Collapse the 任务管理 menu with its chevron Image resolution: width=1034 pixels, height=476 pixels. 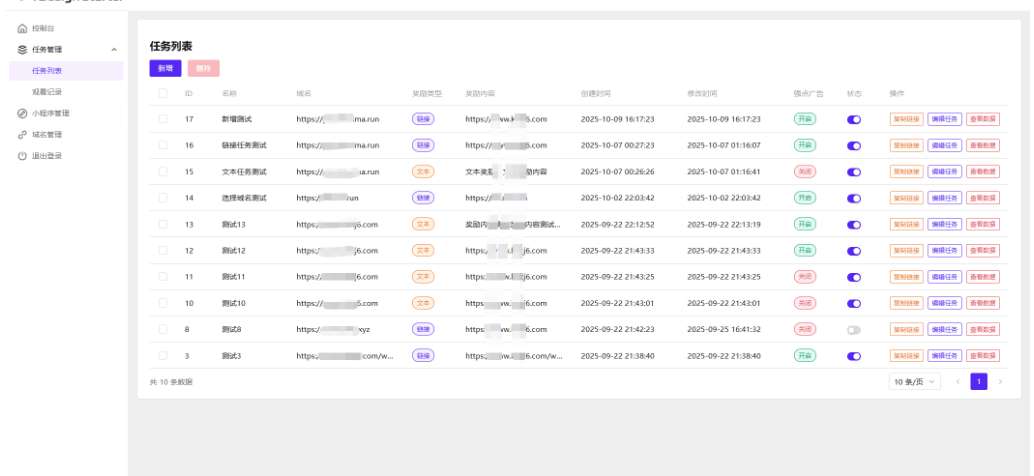point(114,49)
